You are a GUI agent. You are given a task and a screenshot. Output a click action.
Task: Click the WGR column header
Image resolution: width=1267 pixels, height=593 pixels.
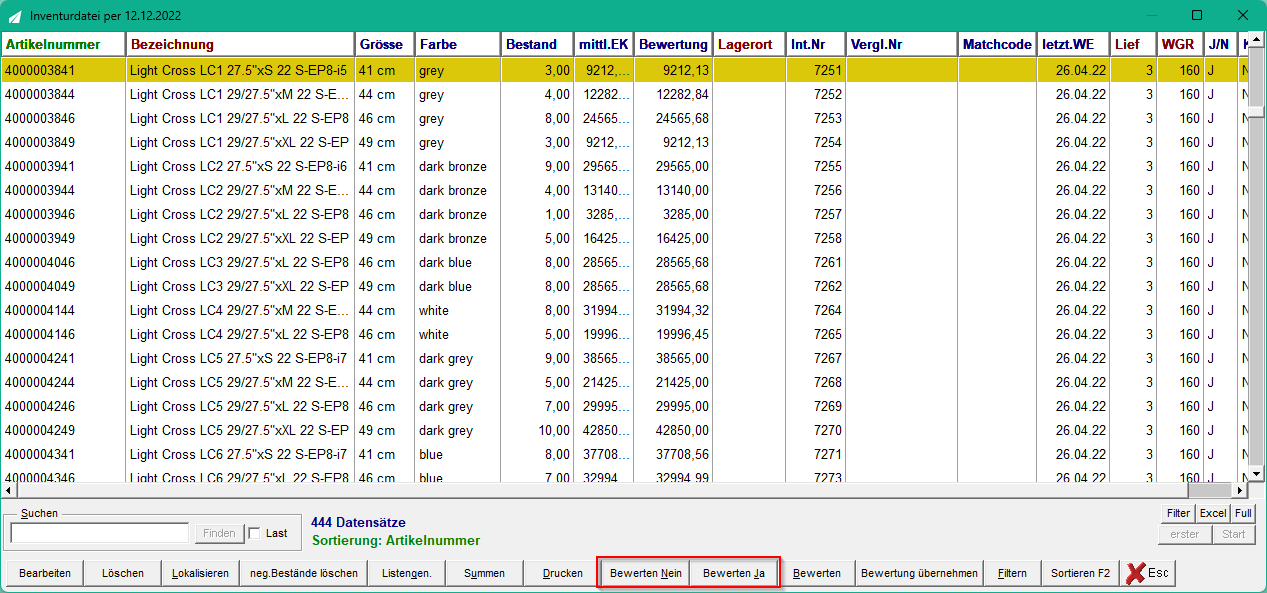1180,44
